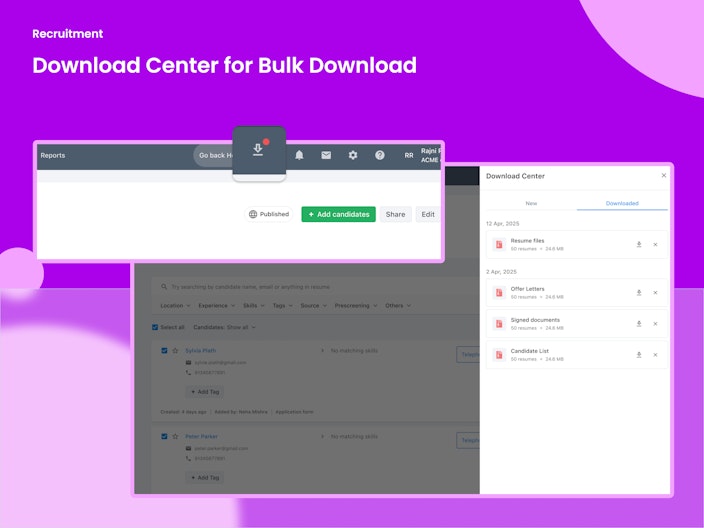Expand the Source filter dropdown

pyautogui.click(x=313, y=305)
